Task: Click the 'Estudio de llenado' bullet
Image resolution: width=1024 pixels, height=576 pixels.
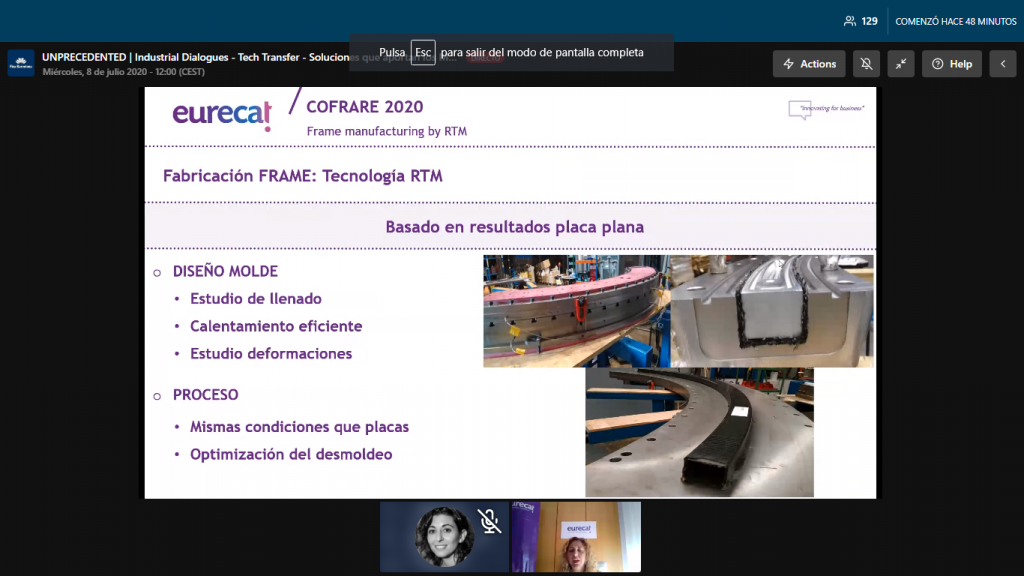Action: click(256, 298)
